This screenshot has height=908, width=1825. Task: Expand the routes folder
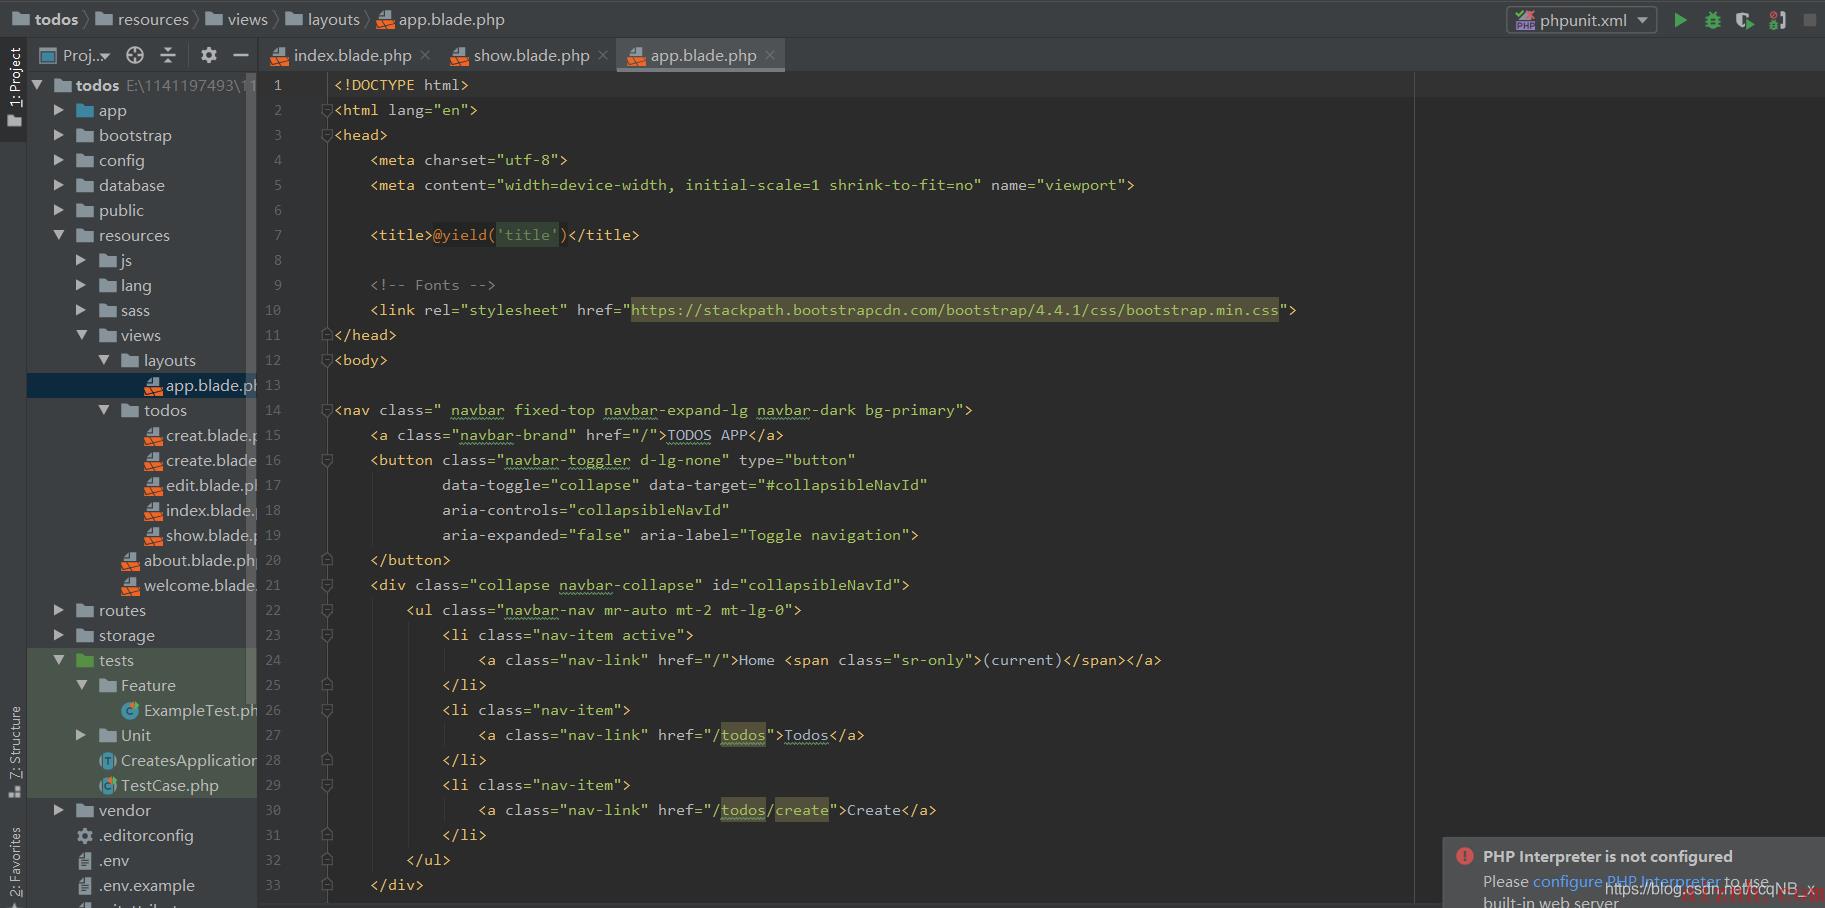pyautogui.click(x=59, y=610)
